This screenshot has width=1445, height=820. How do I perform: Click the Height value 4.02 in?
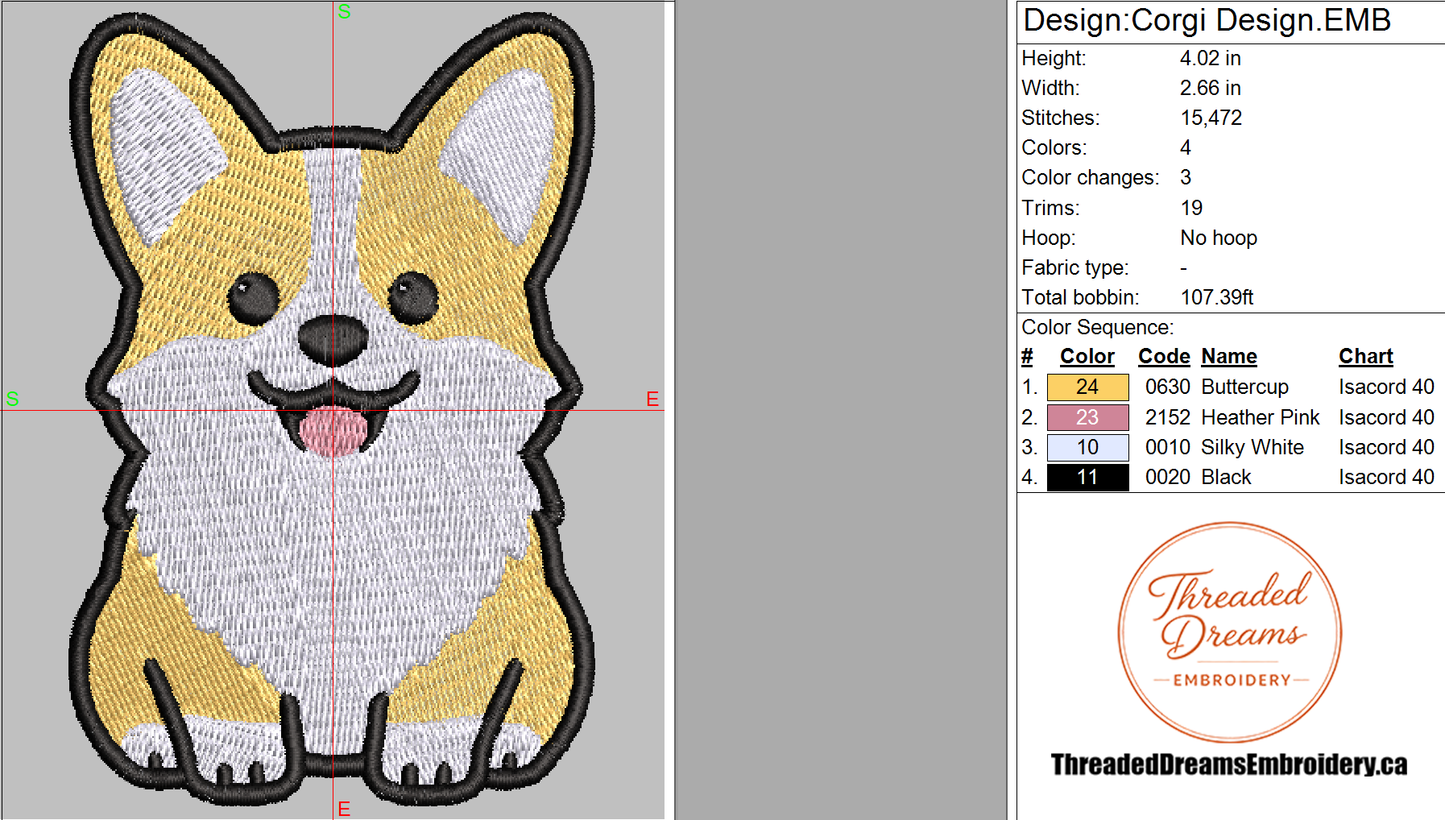click(x=1210, y=58)
